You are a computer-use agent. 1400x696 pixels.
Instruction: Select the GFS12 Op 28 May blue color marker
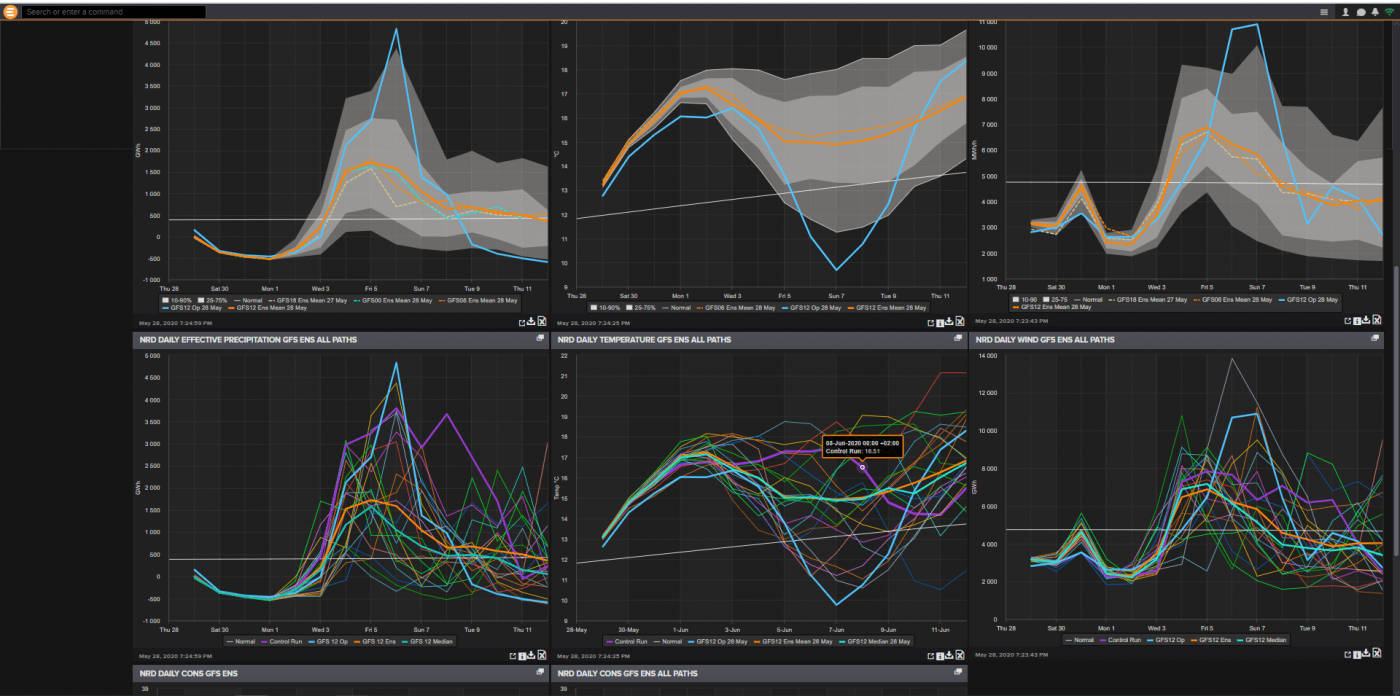[x=165, y=306]
